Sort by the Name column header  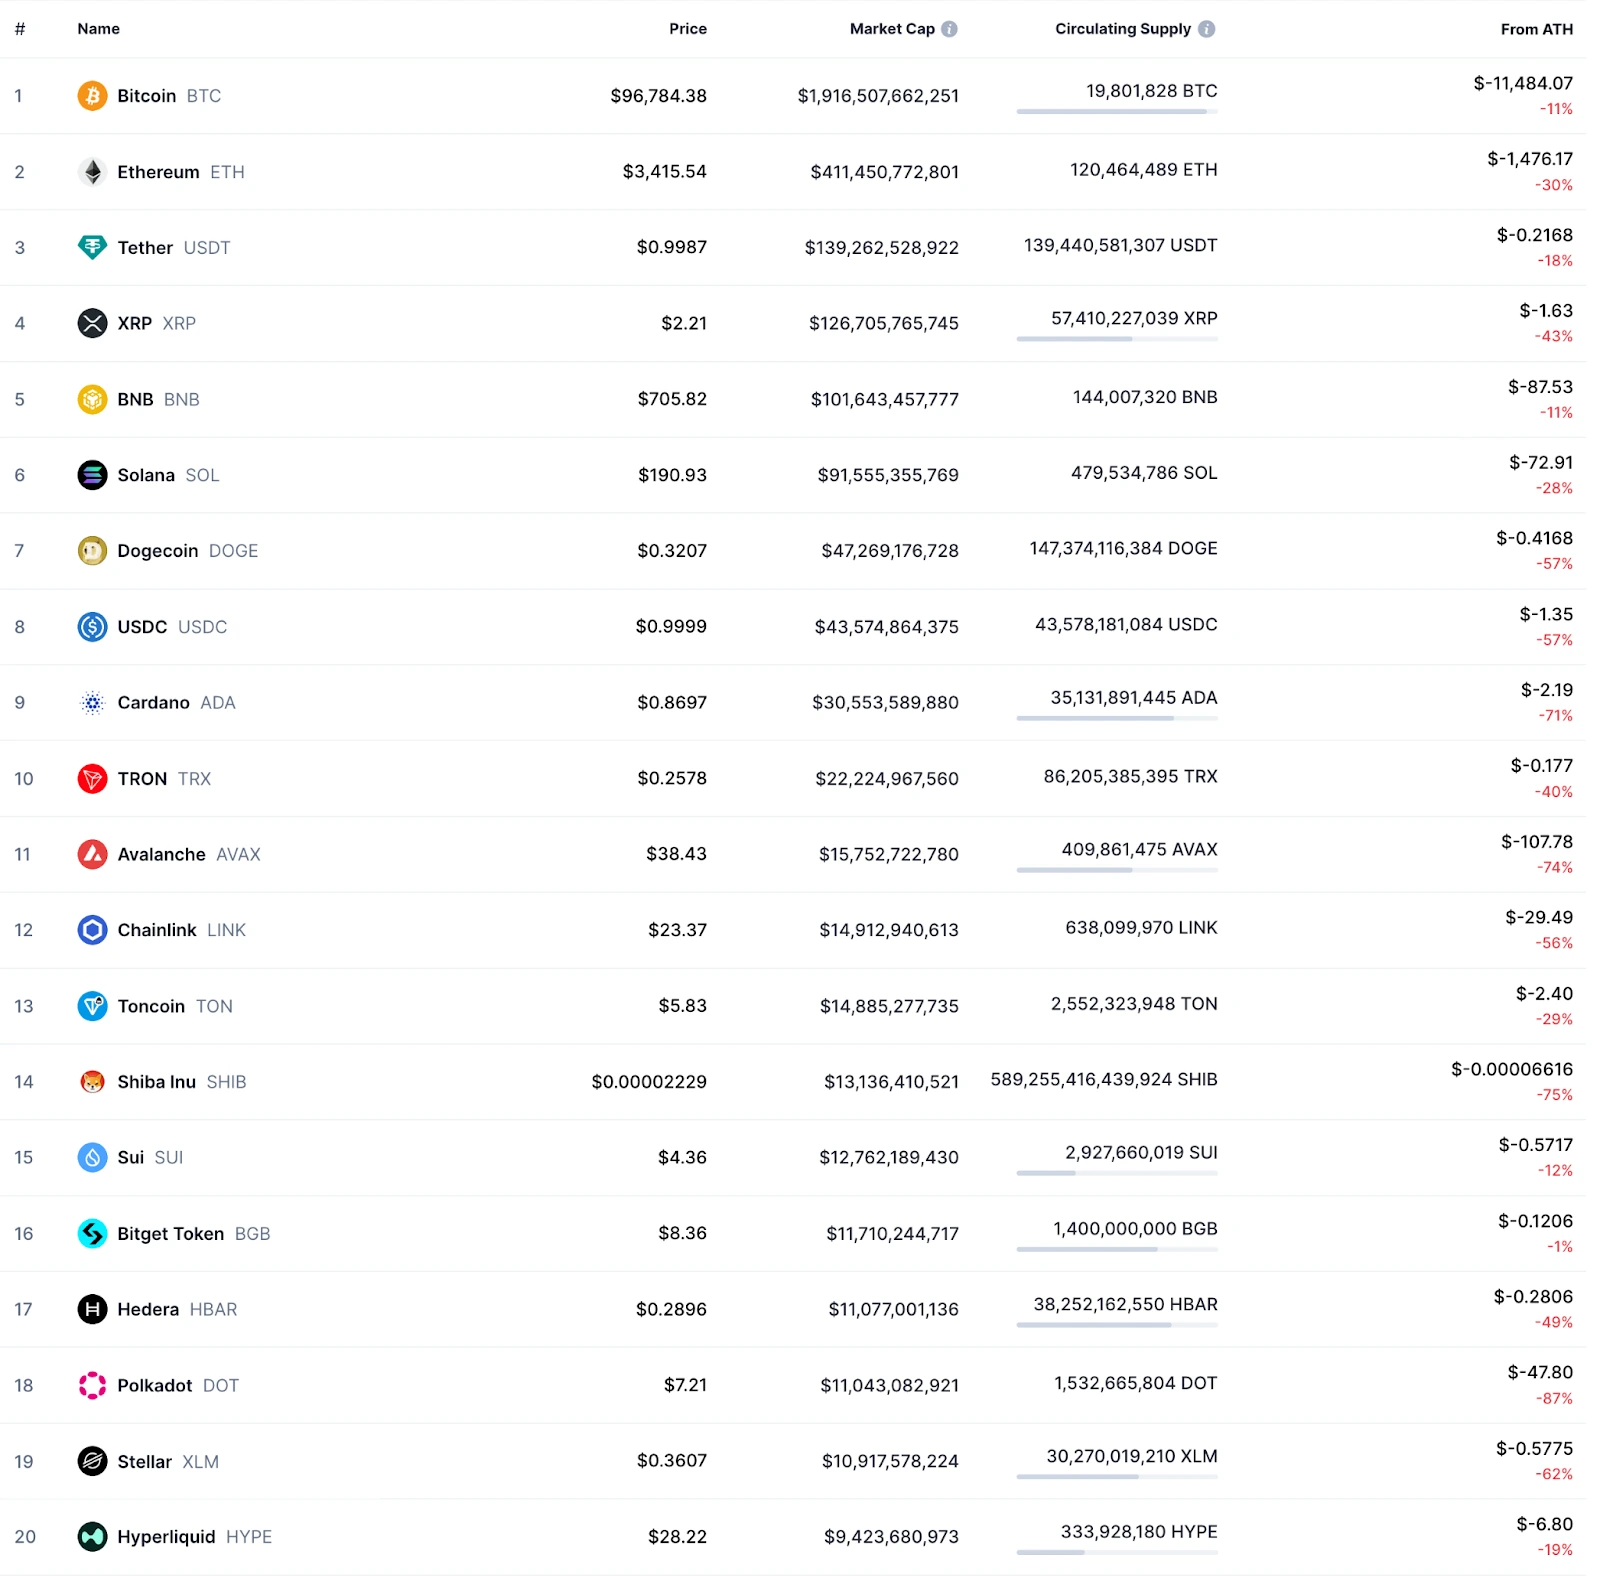[x=98, y=29]
